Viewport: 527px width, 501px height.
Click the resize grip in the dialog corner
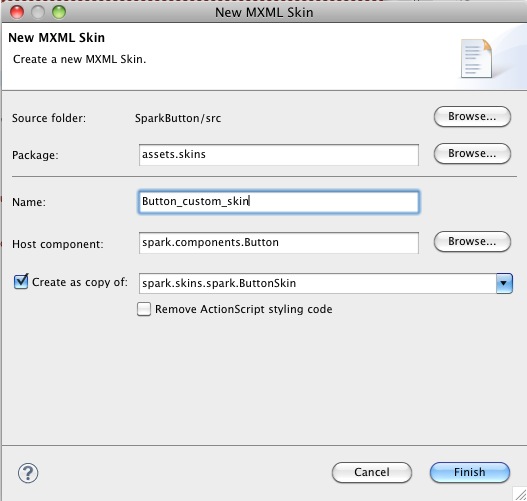[520, 494]
